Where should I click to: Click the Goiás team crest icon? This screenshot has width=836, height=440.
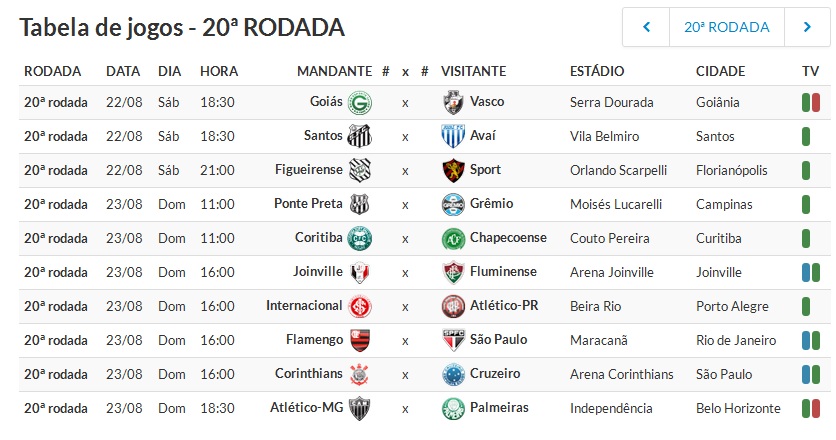(x=359, y=102)
